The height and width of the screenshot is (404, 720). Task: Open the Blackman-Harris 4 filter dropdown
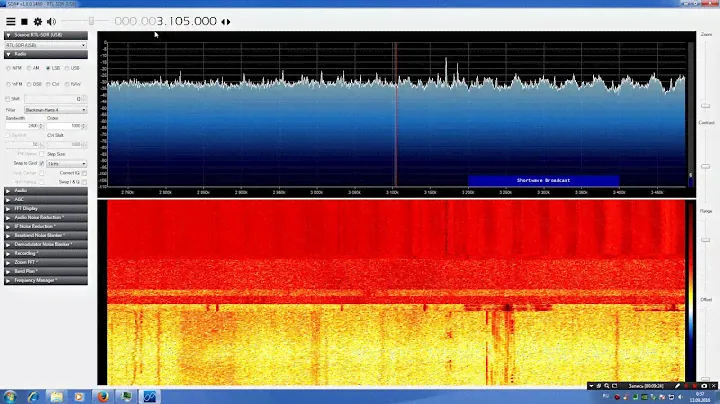pyautogui.click(x=54, y=108)
